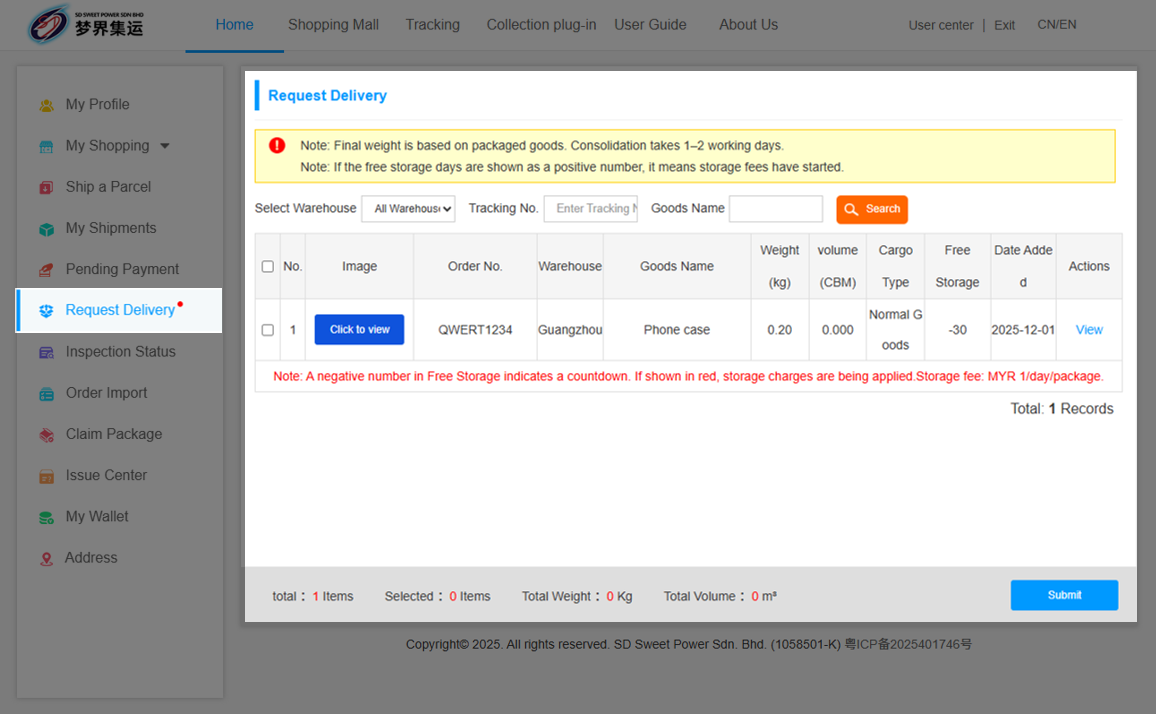Screen dimensions: 1156x714
Task: Open Address in sidebar
Action: (91, 558)
